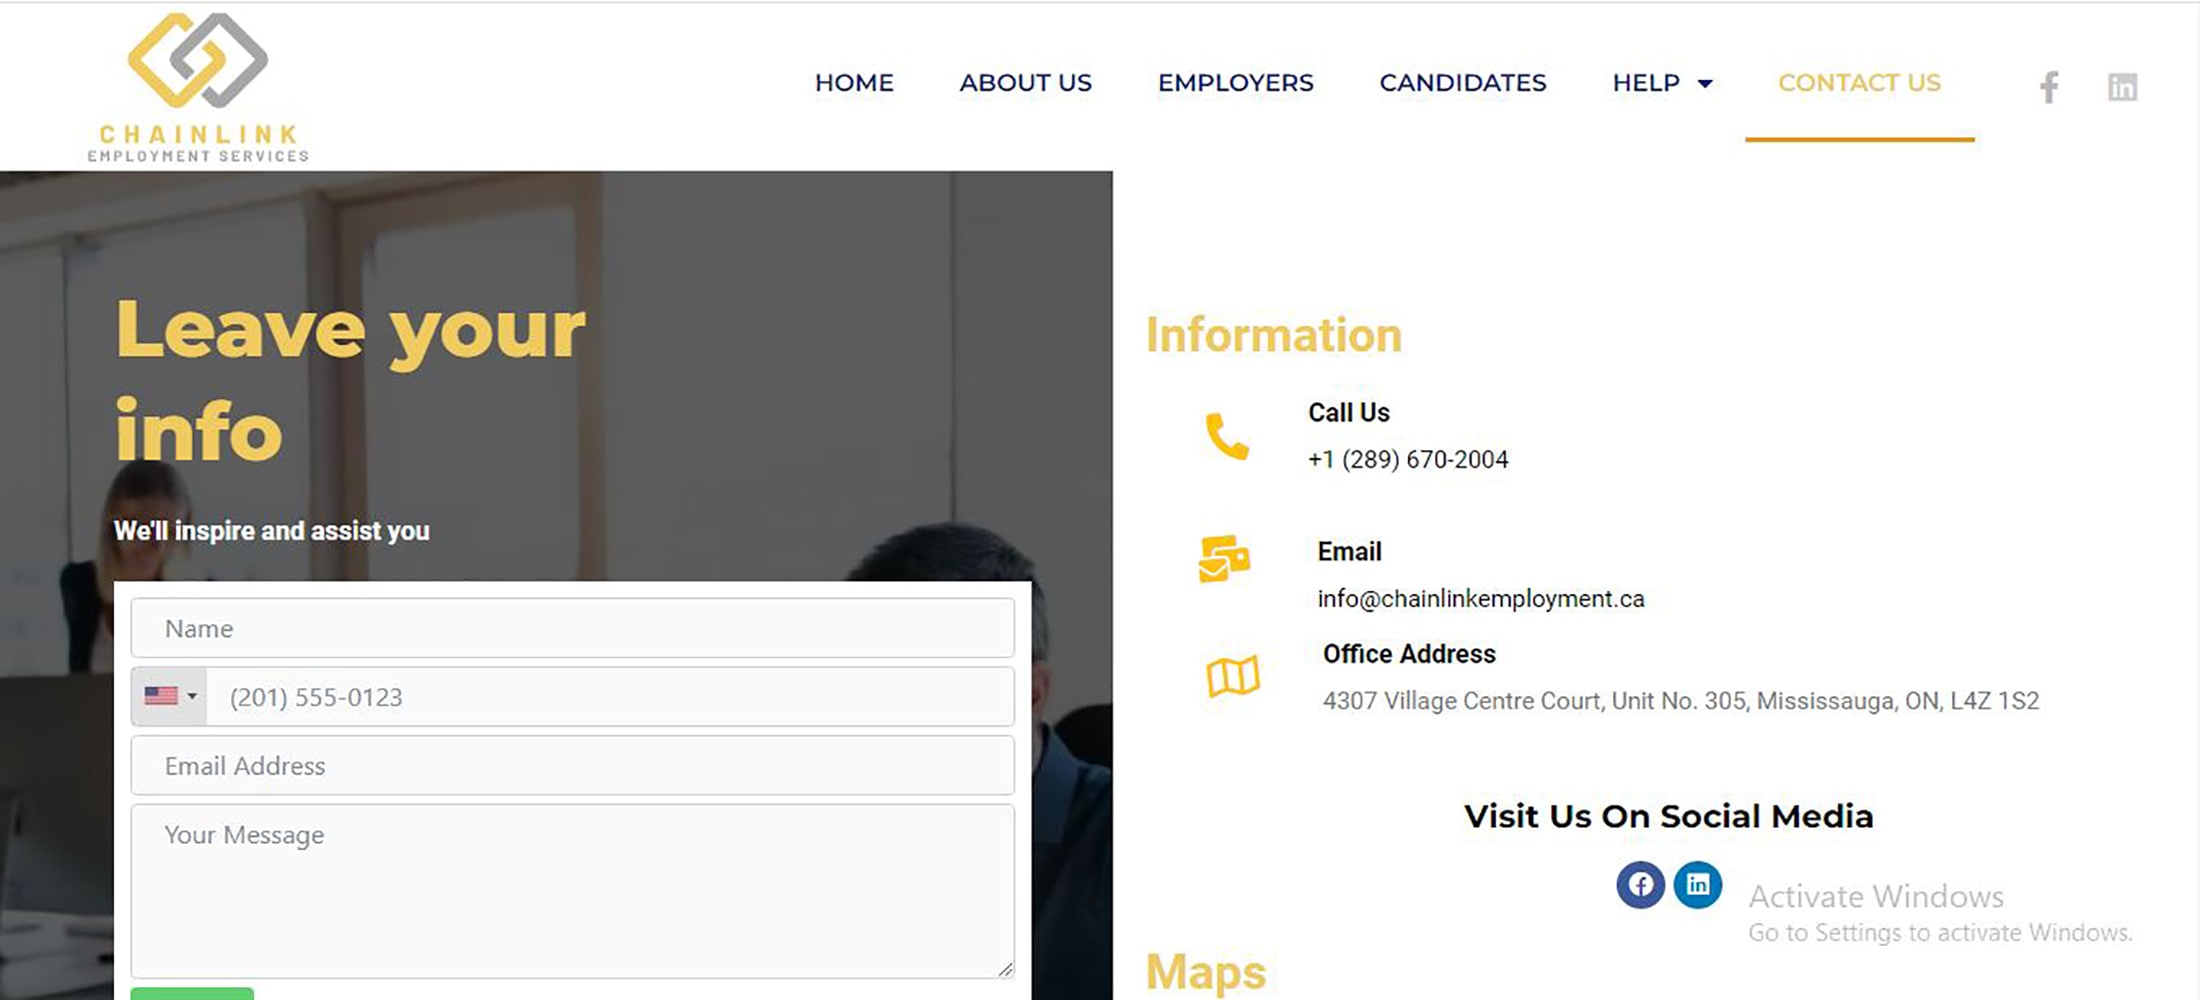Image resolution: width=2200 pixels, height=1000 pixels.
Task: Click the Chainlink Employment Services logo
Action: coord(198,87)
